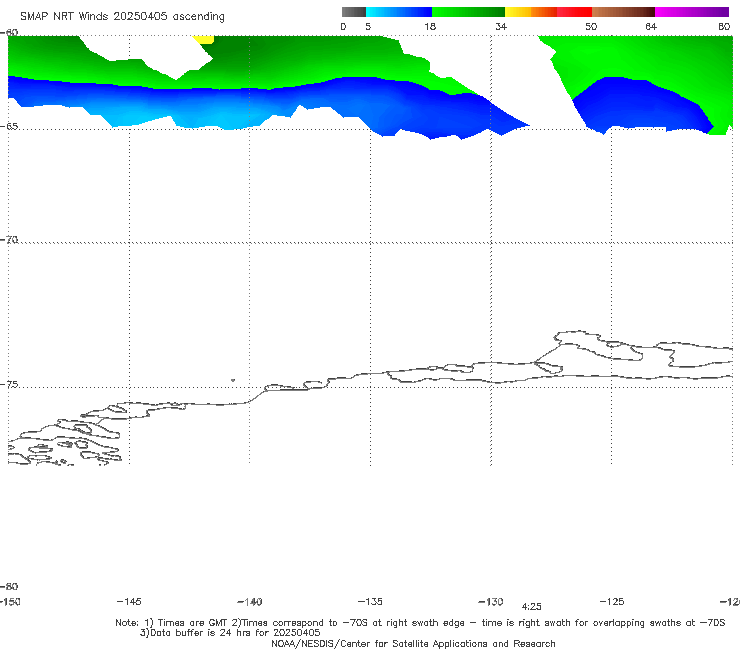Click the longitude label "-135"
Viewport: 740px width, 650px height.
click(x=370, y=602)
